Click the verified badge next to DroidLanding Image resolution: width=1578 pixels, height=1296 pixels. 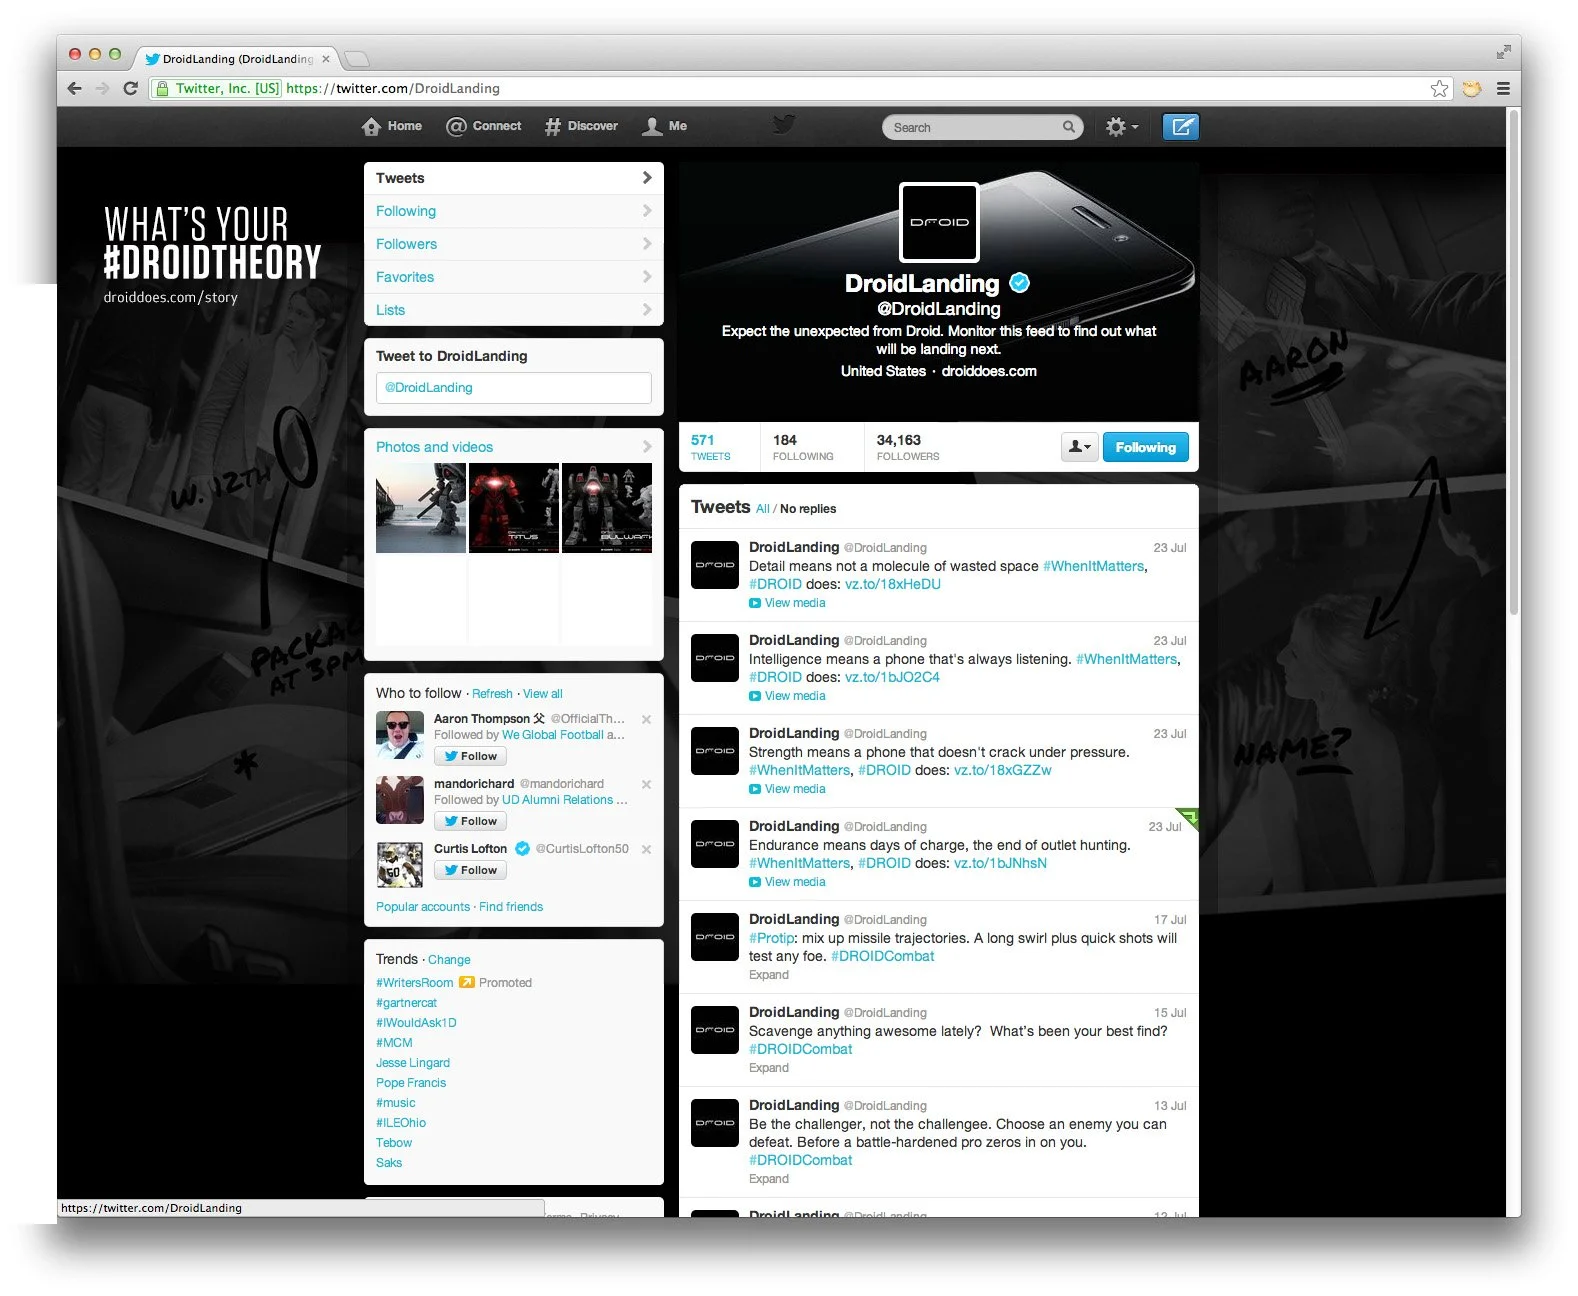[x=1019, y=283]
